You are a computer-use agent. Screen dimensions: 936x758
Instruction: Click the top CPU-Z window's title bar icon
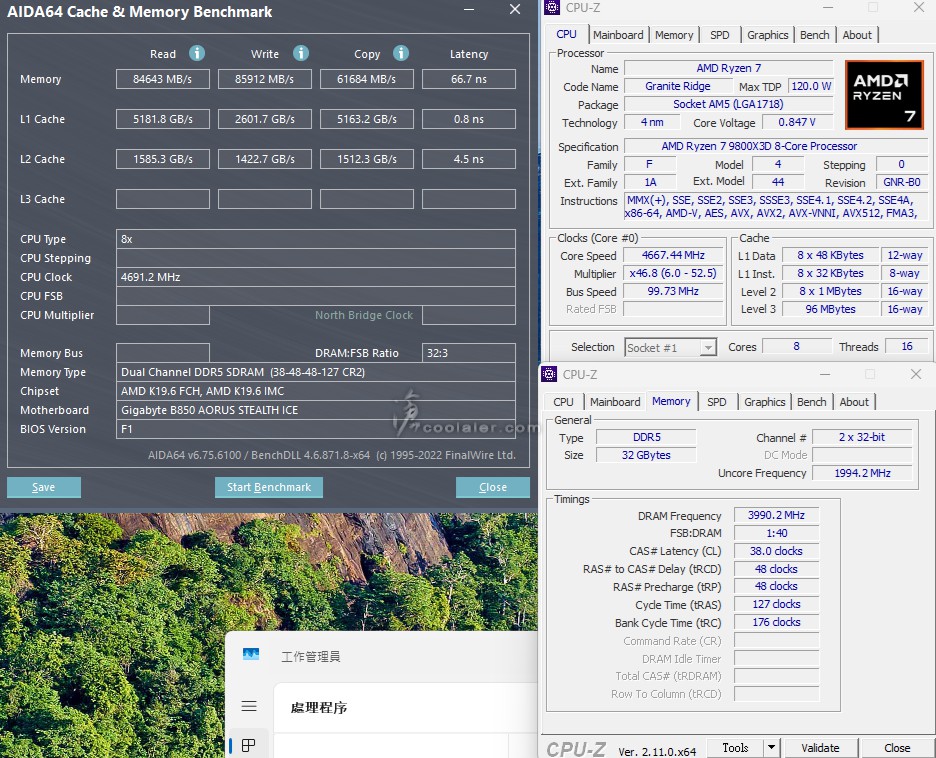coord(552,7)
